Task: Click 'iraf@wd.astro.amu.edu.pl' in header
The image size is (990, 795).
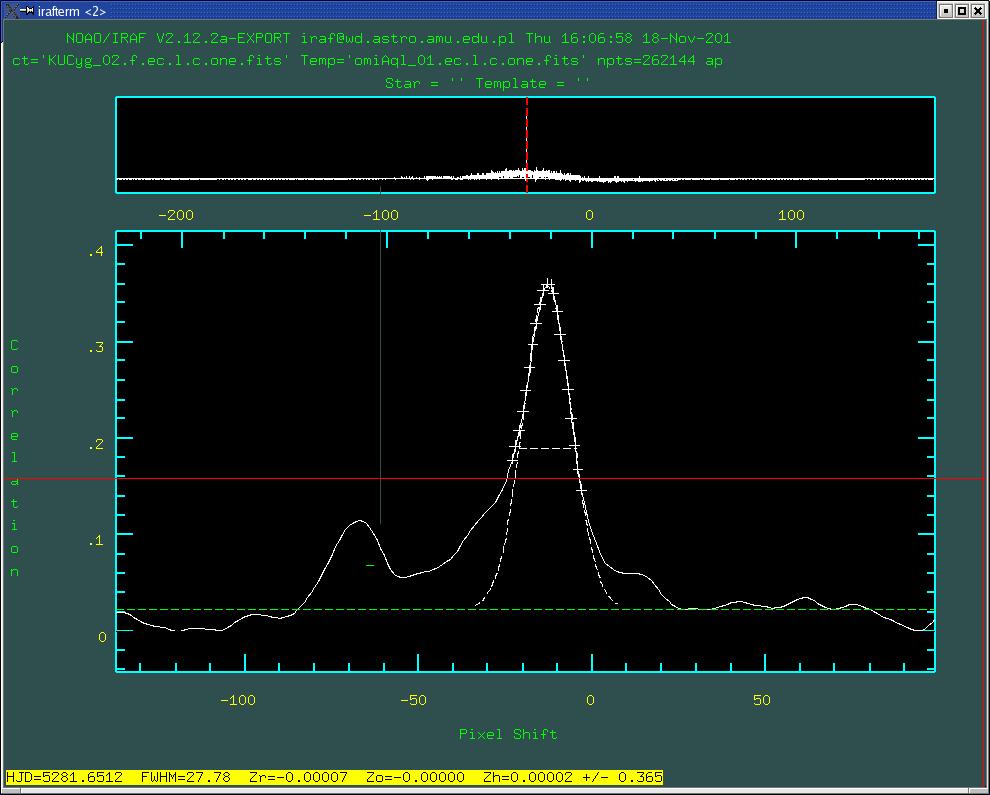Action: [407, 39]
